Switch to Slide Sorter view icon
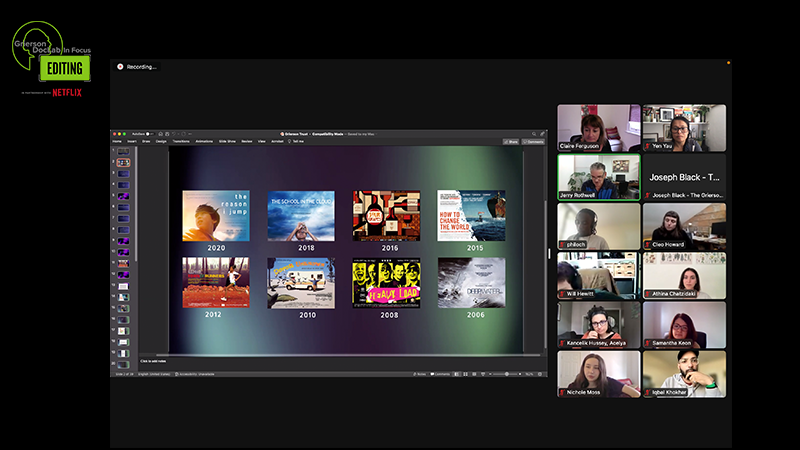 coord(465,374)
